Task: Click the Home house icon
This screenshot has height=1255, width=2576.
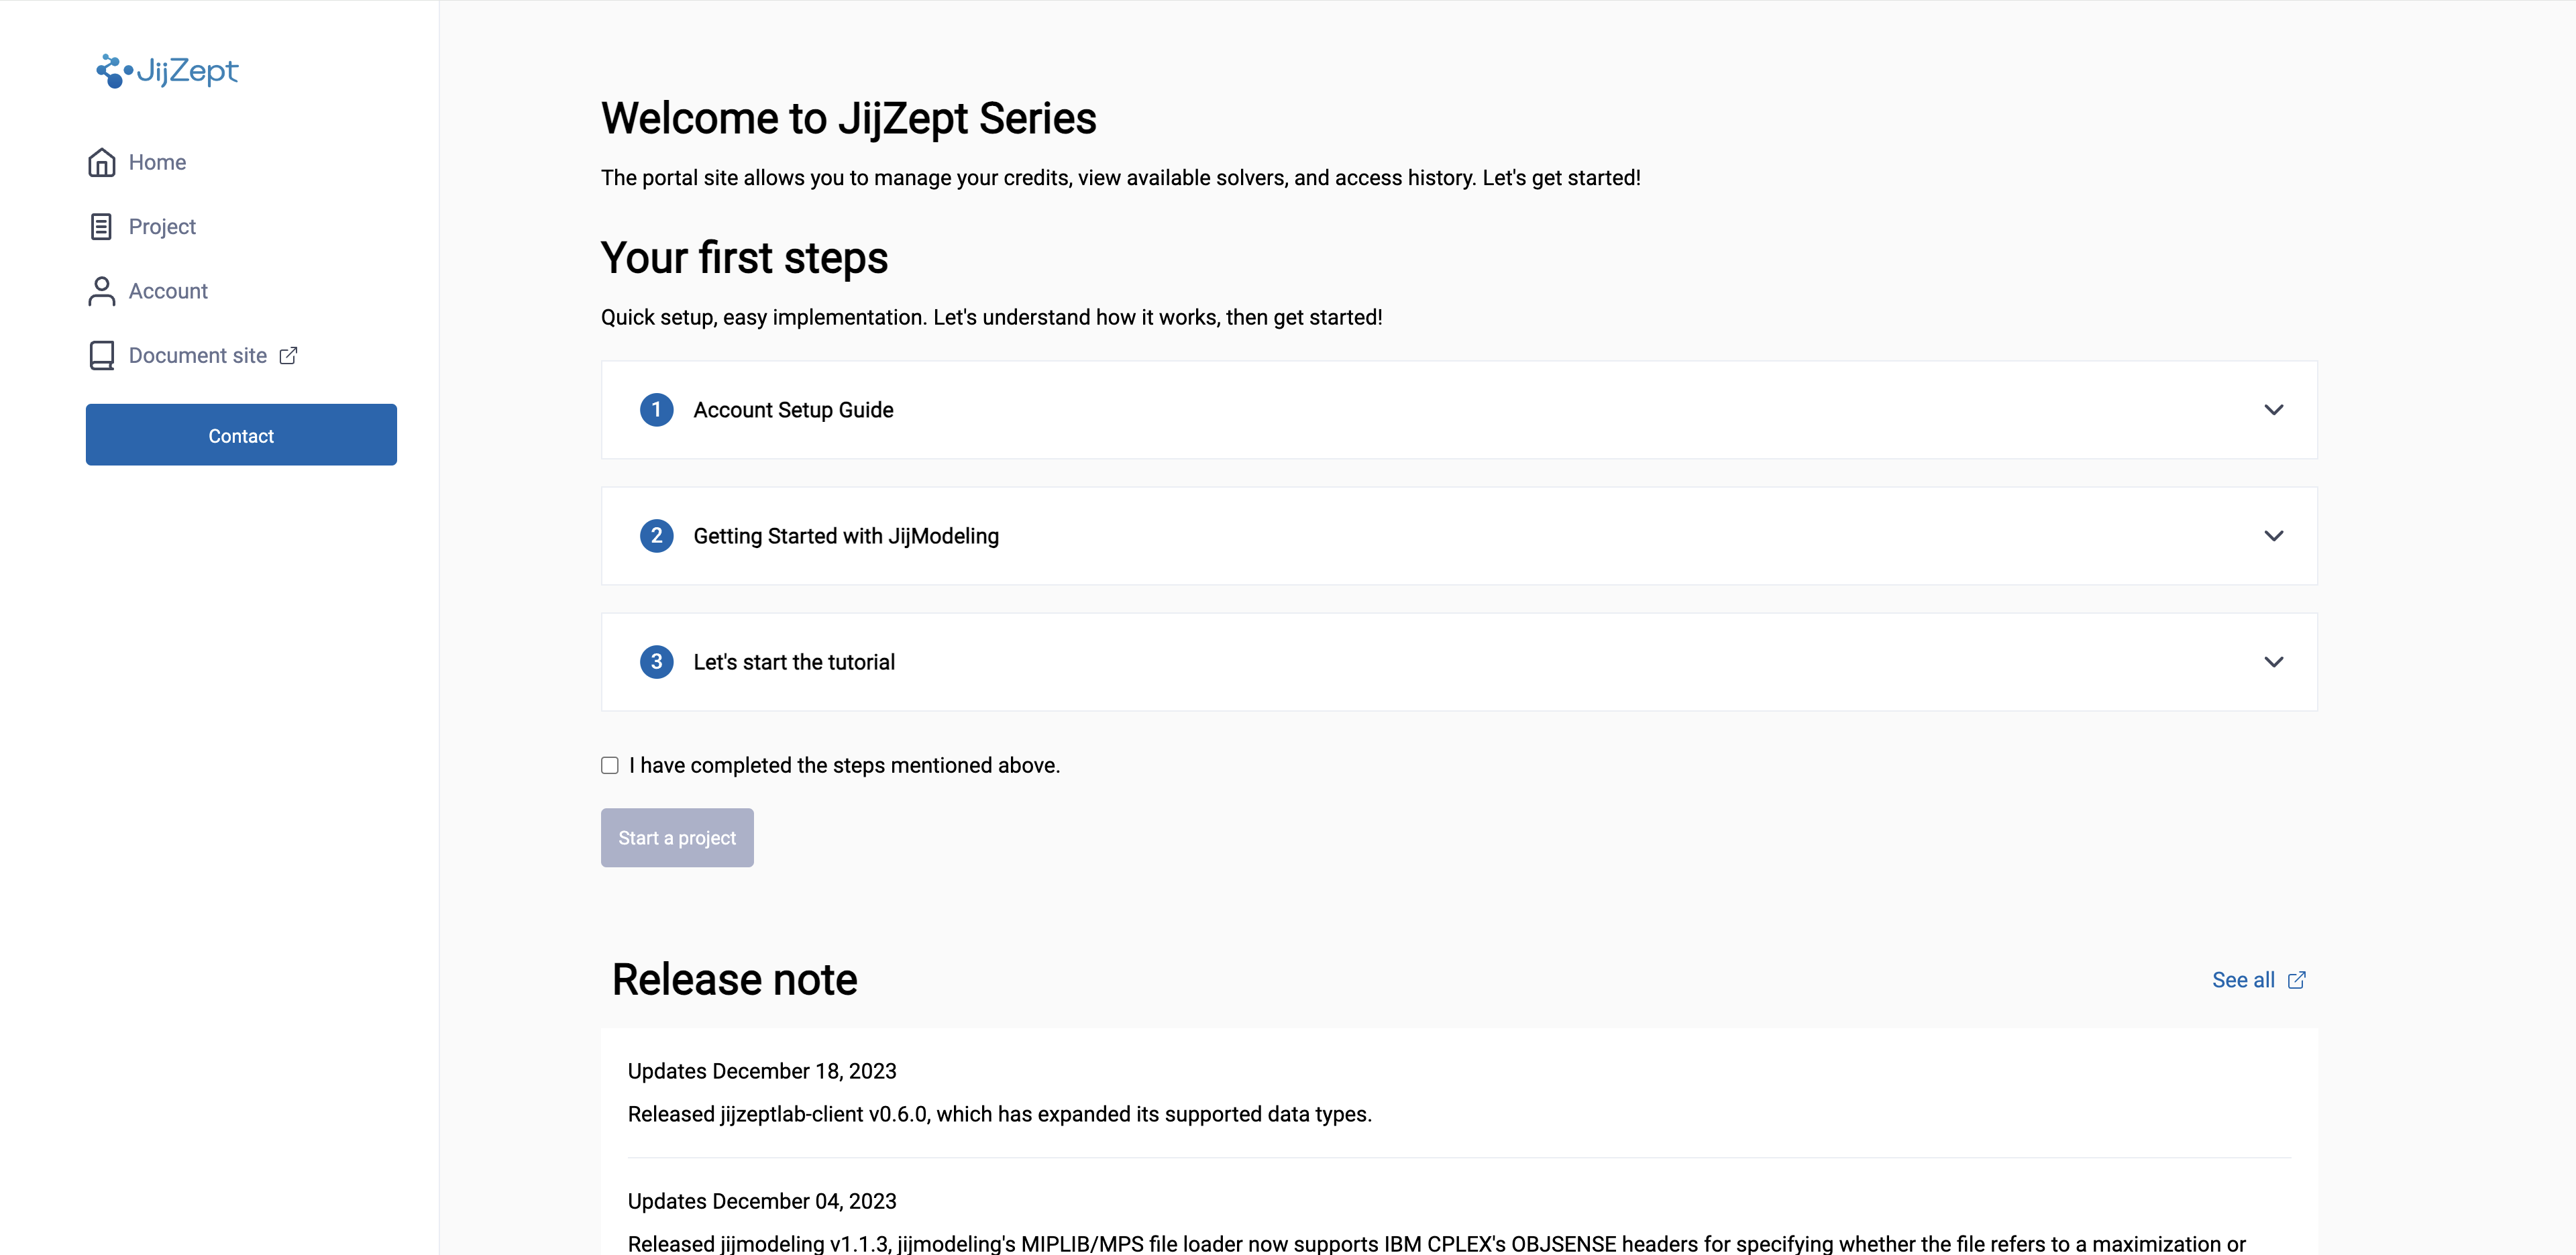Action: point(101,162)
